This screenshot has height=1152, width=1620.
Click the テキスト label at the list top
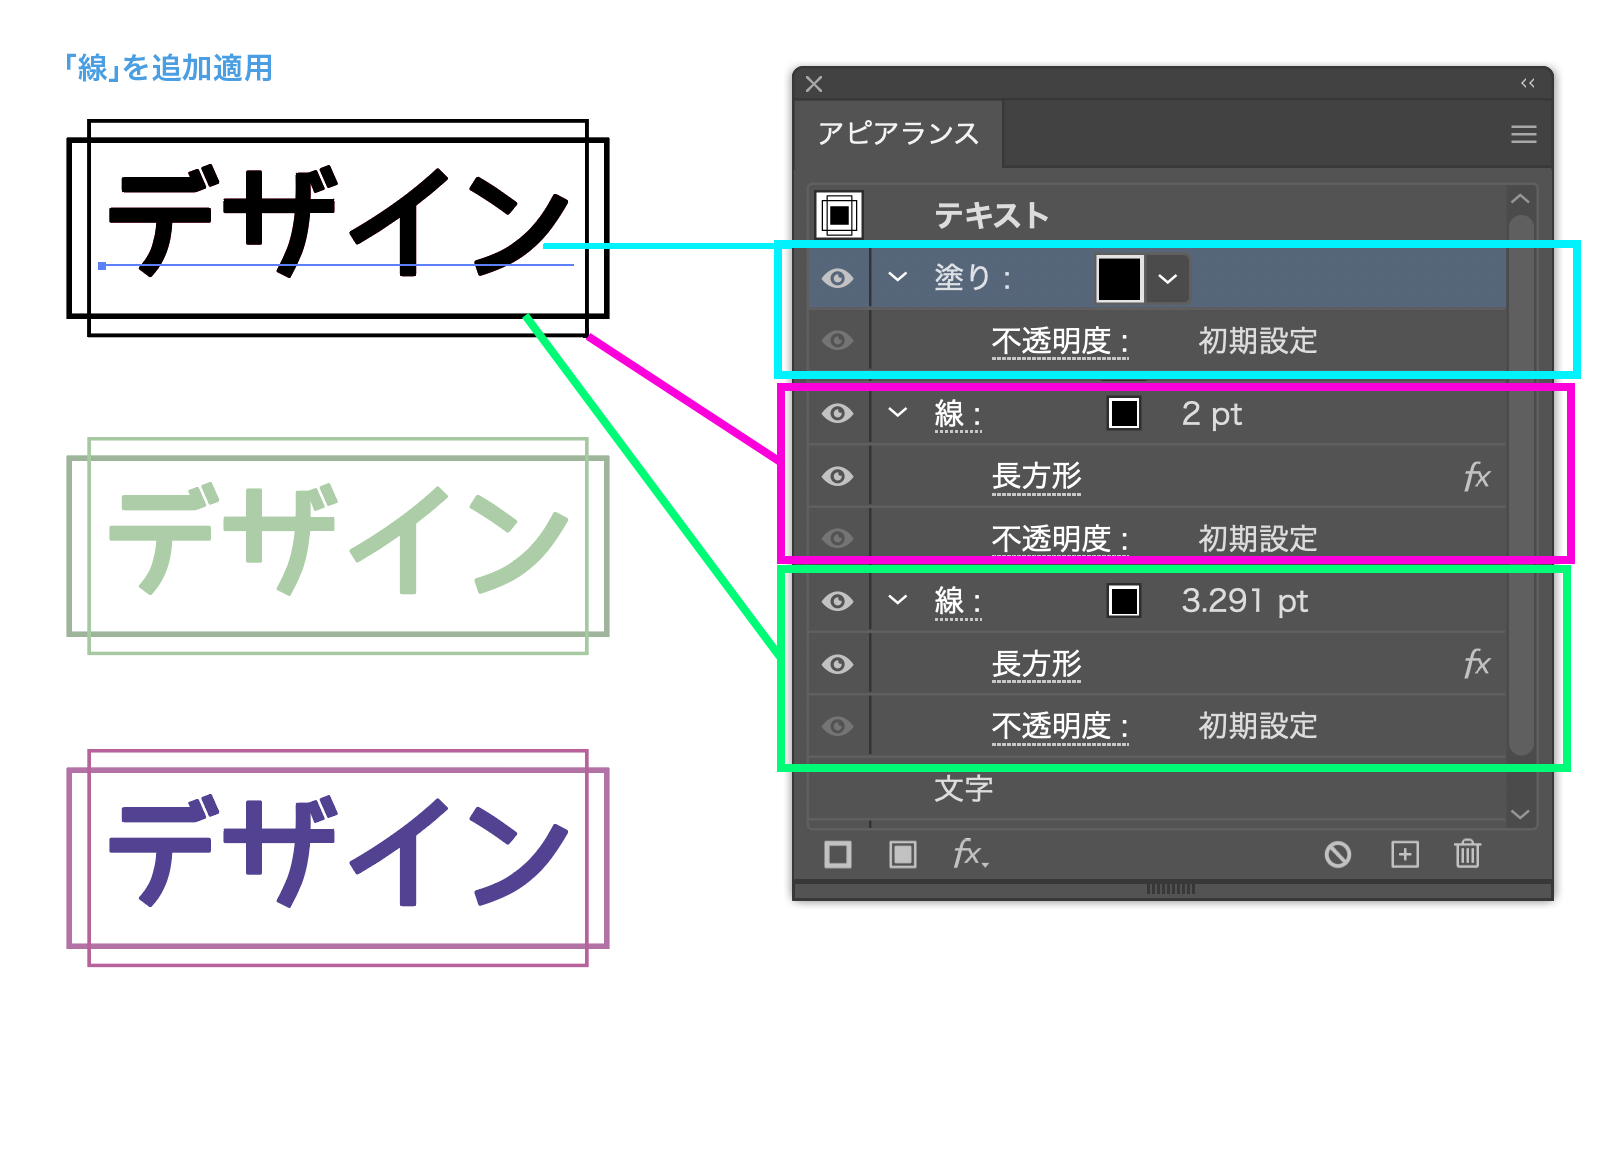coord(992,215)
